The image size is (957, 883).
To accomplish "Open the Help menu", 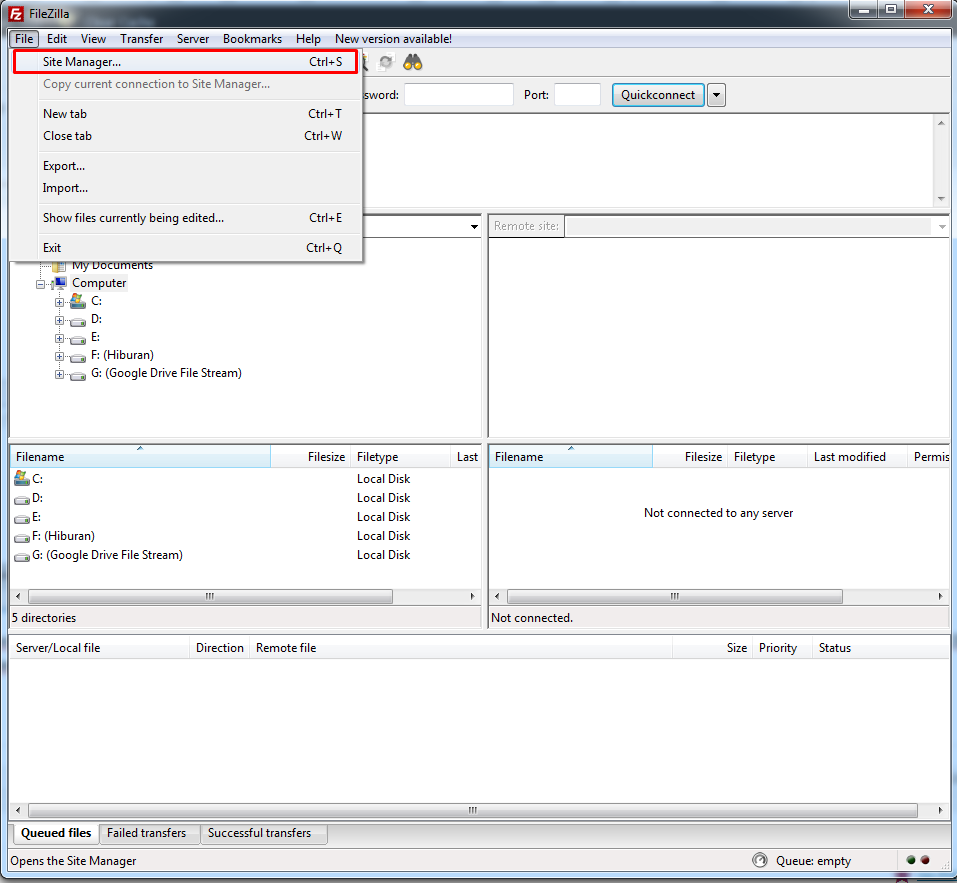I will 308,38.
